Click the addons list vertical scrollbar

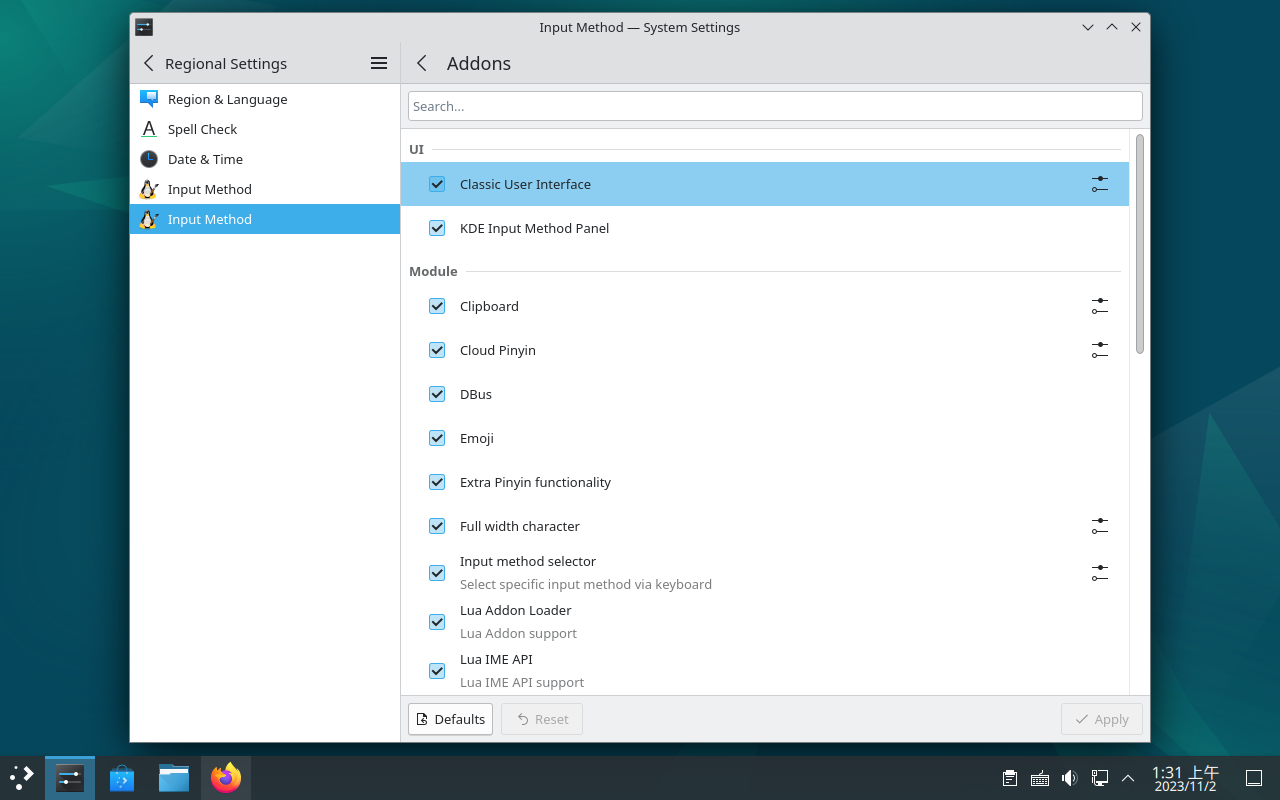pyautogui.click(x=1140, y=244)
